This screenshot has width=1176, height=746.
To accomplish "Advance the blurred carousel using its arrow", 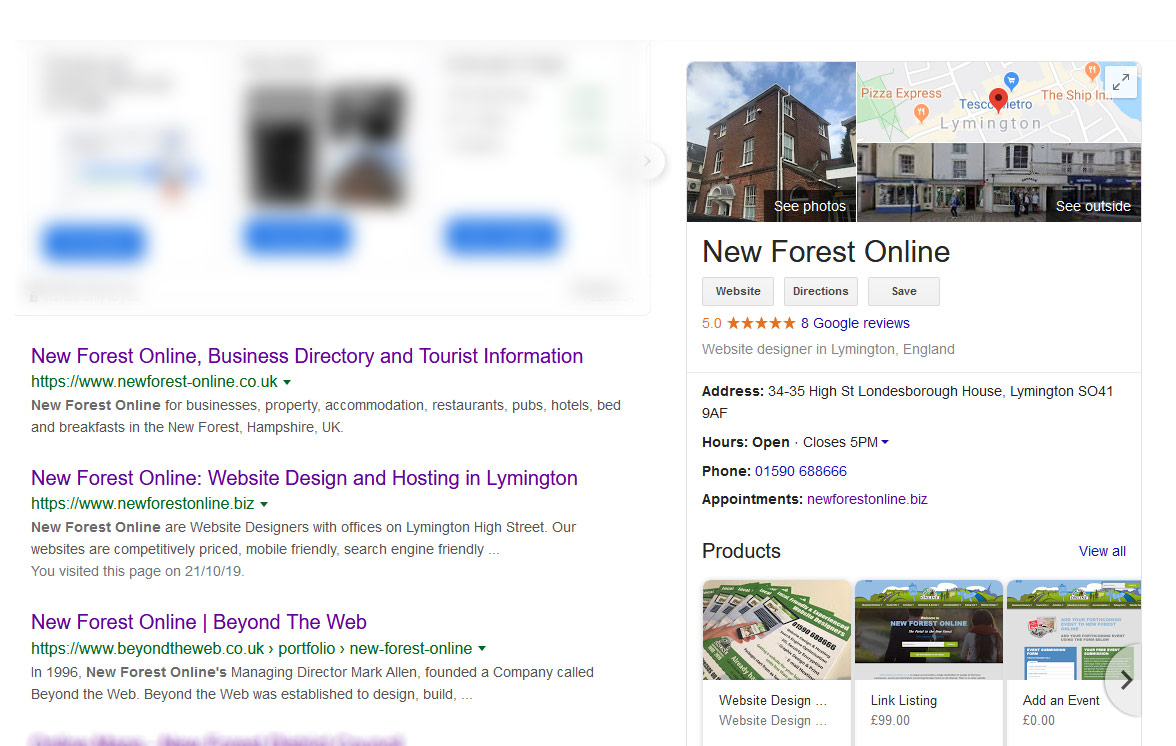I will 646,161.
